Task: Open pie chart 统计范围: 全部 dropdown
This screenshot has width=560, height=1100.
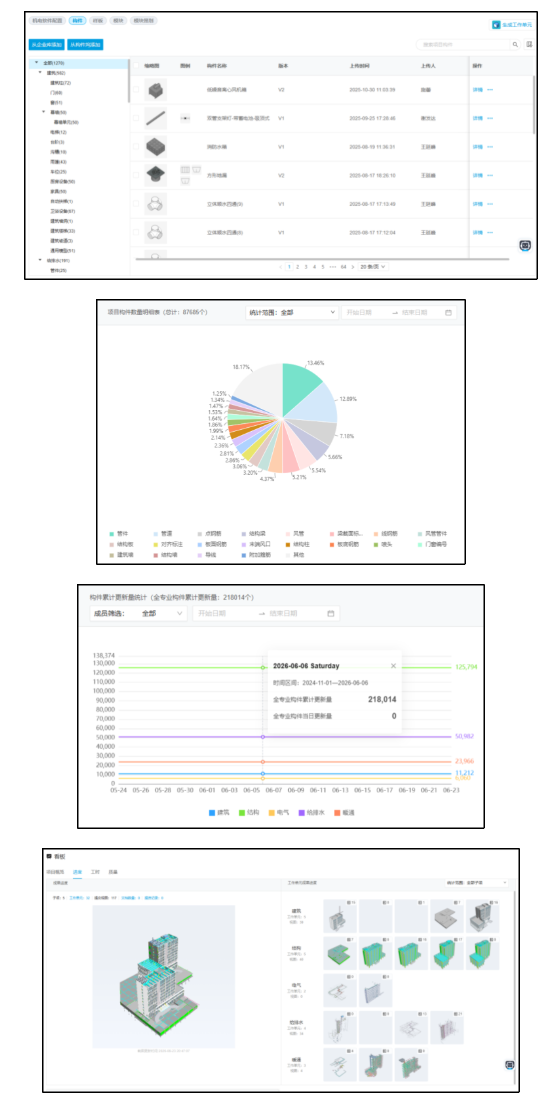Action: [x=293, y=312]
